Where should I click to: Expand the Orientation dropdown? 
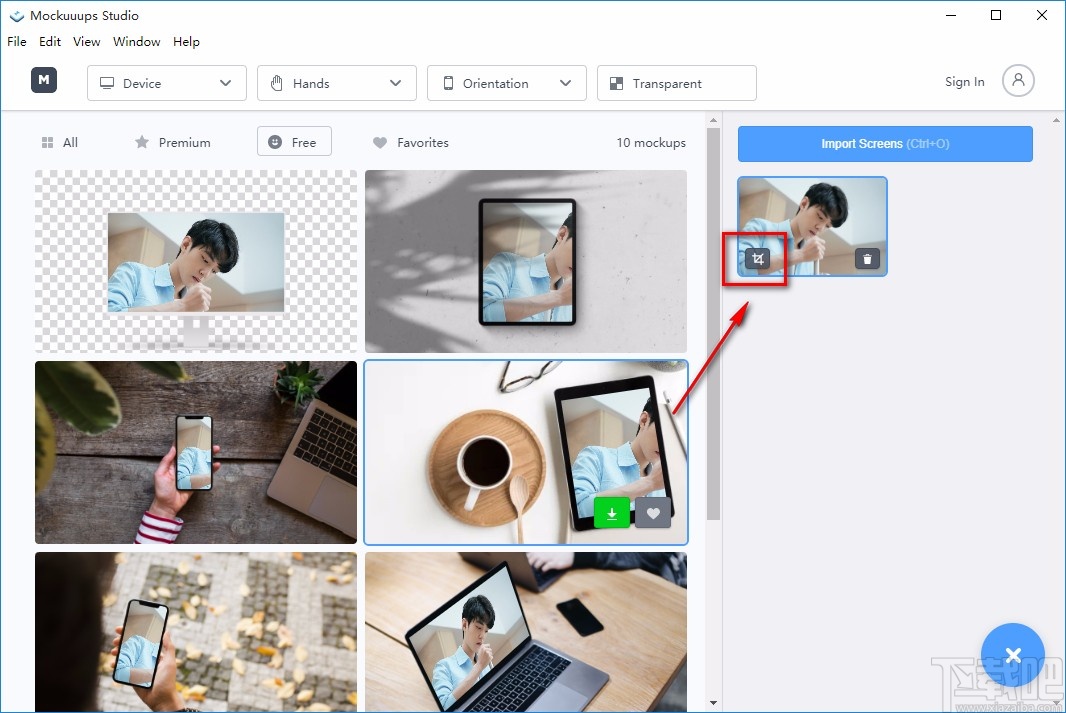pos(506,83)
